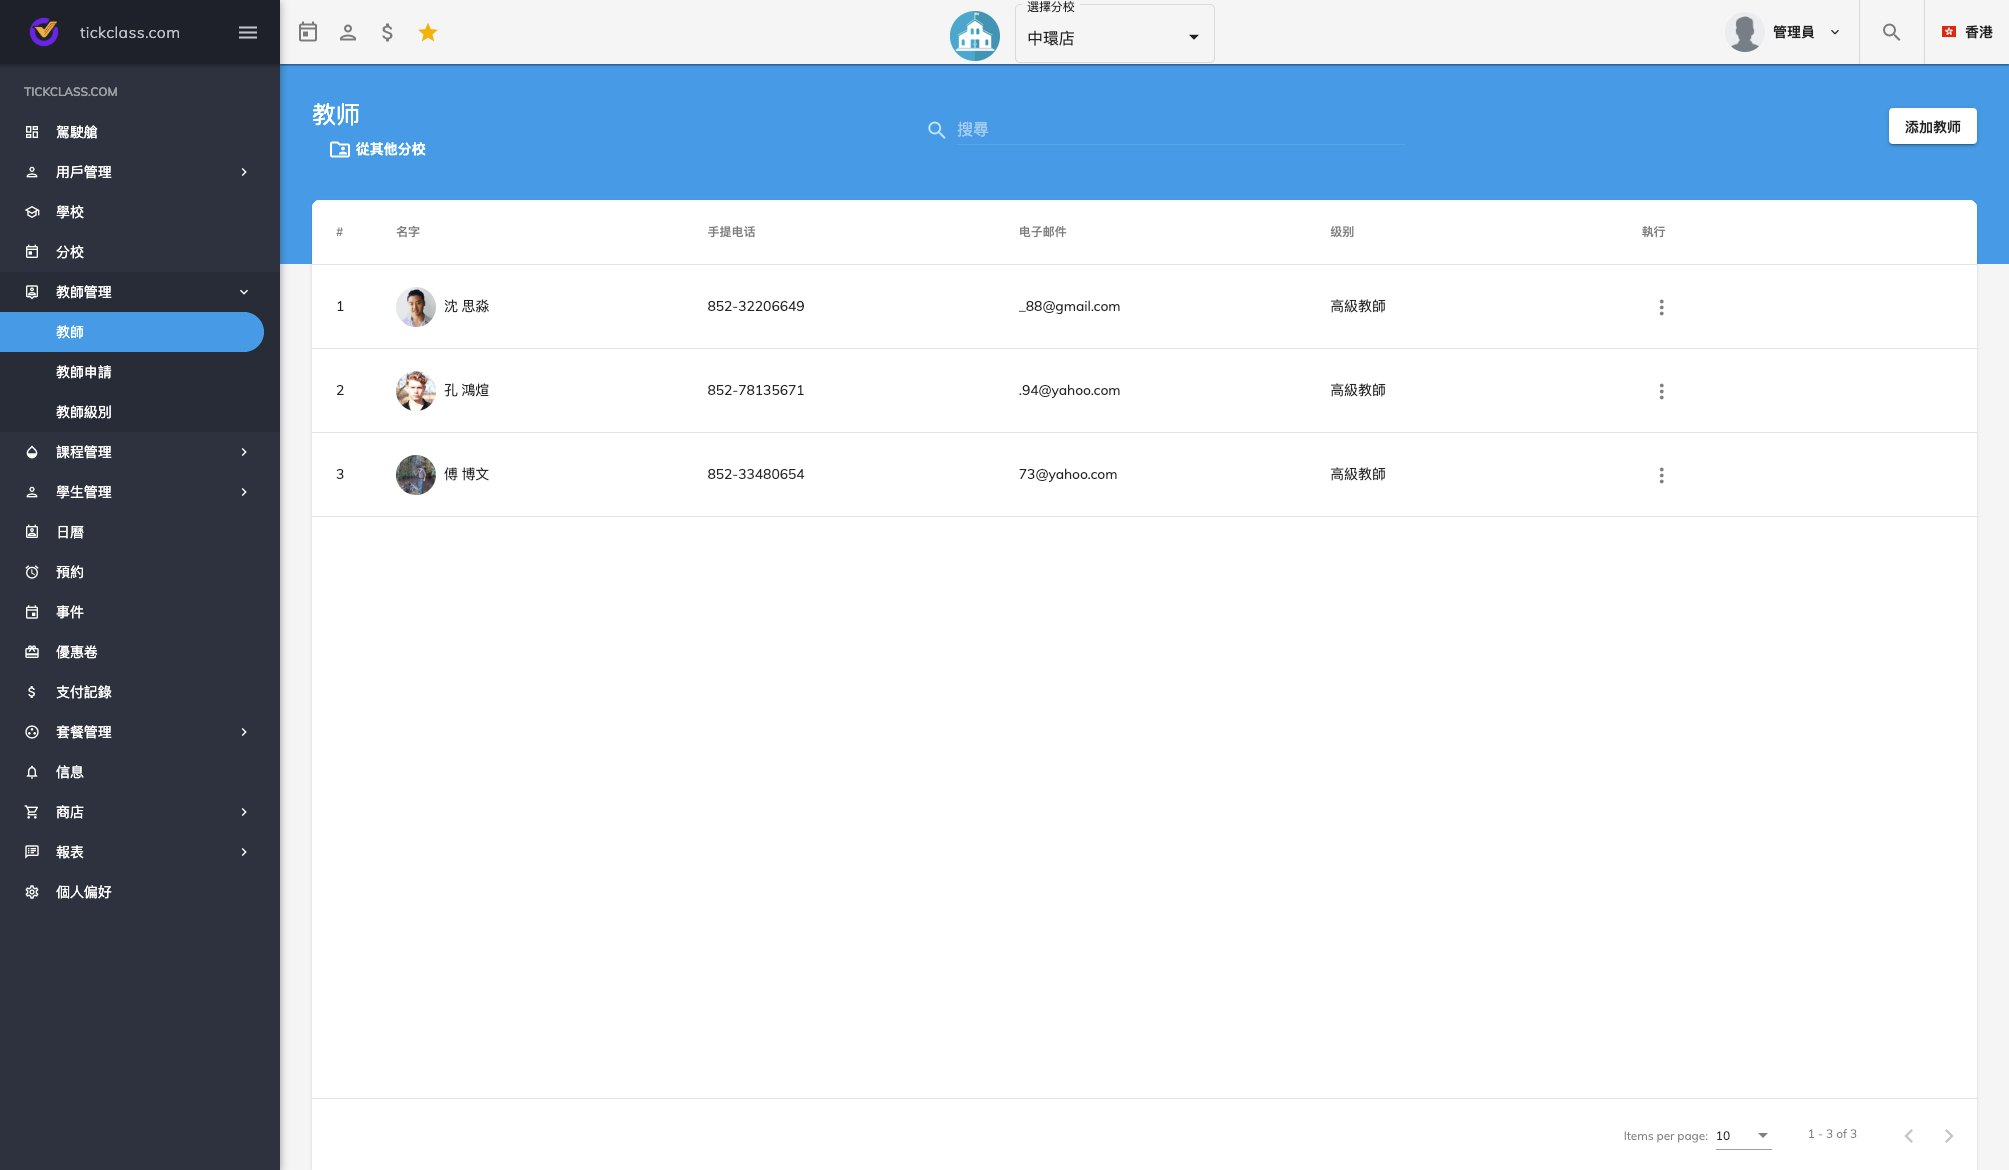This screenshot has width=2009, height=1170.
Task: Go to next page arrow
Action: pos(1949,1136)
